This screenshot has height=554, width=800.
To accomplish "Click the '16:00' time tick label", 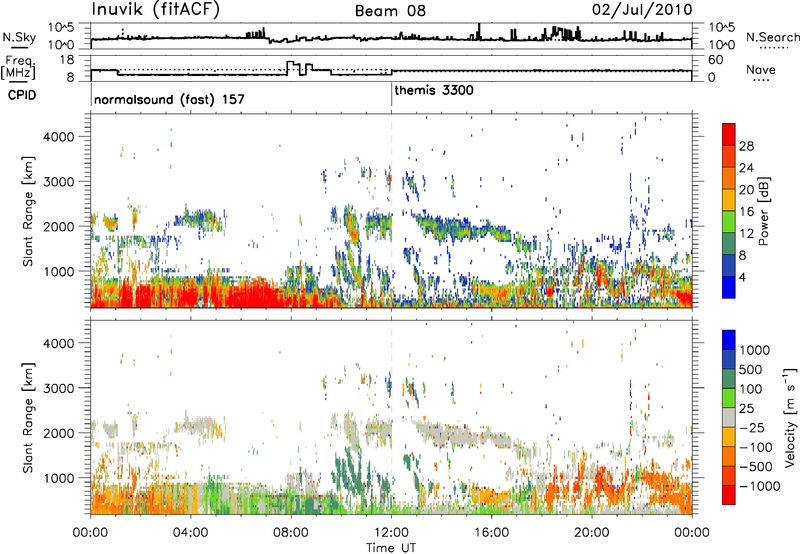I will [491, 533].
